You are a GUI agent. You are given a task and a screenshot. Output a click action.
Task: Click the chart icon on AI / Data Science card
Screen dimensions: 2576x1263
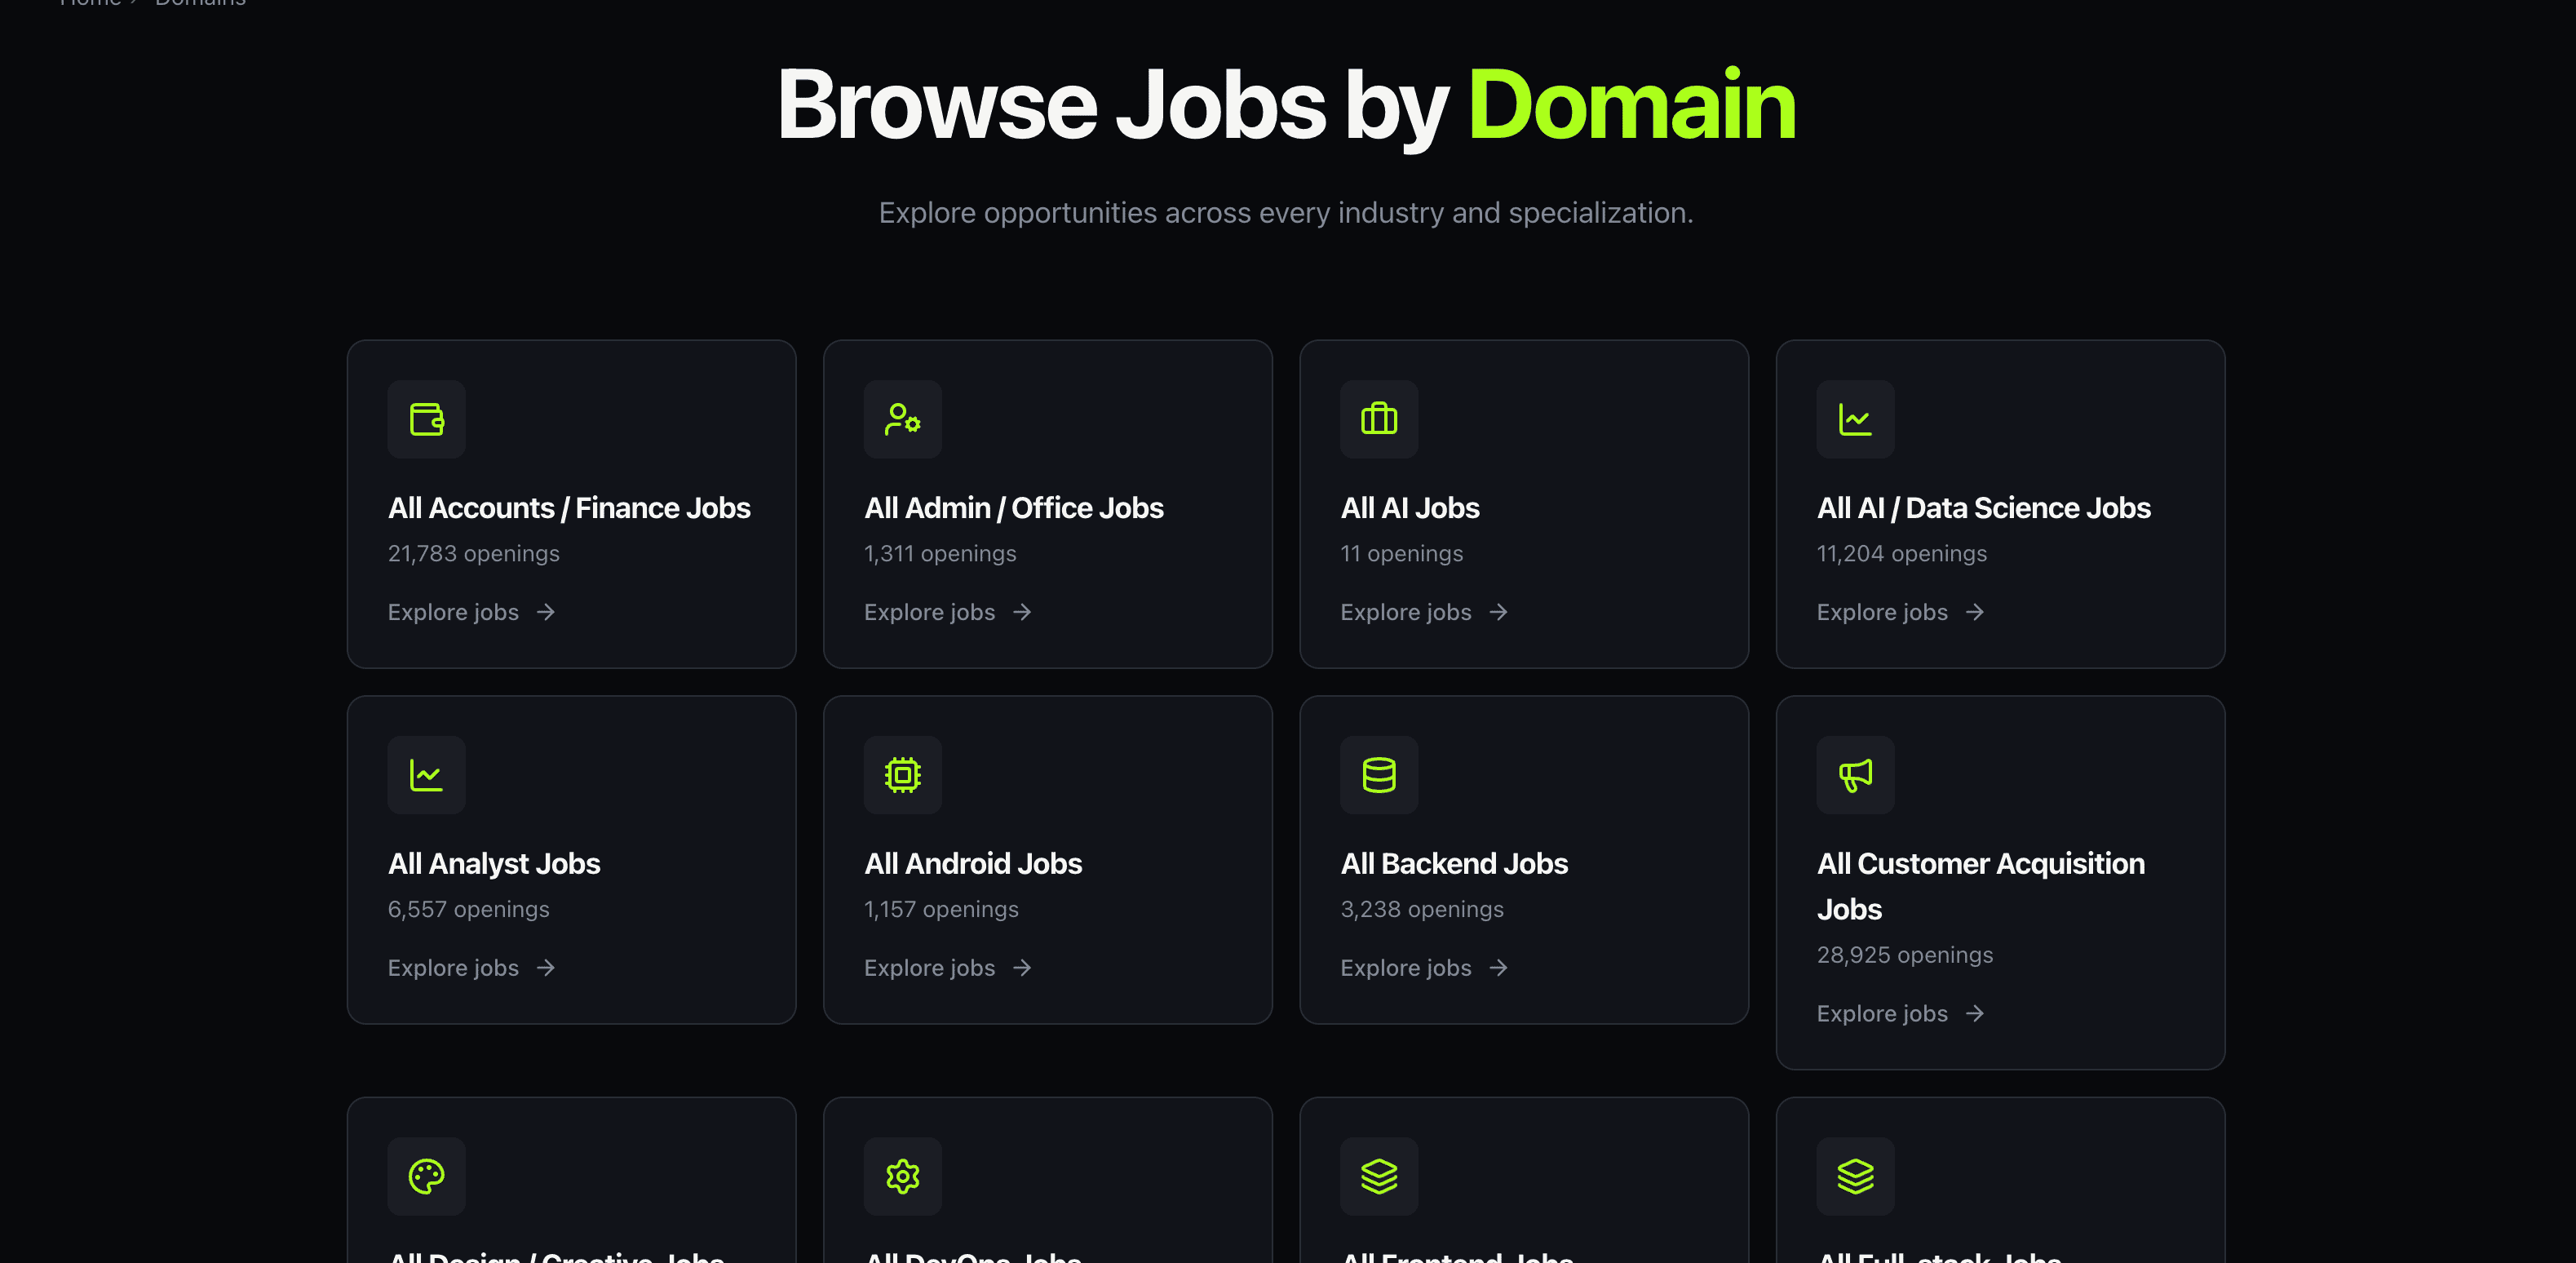(x=1855, y=419)
